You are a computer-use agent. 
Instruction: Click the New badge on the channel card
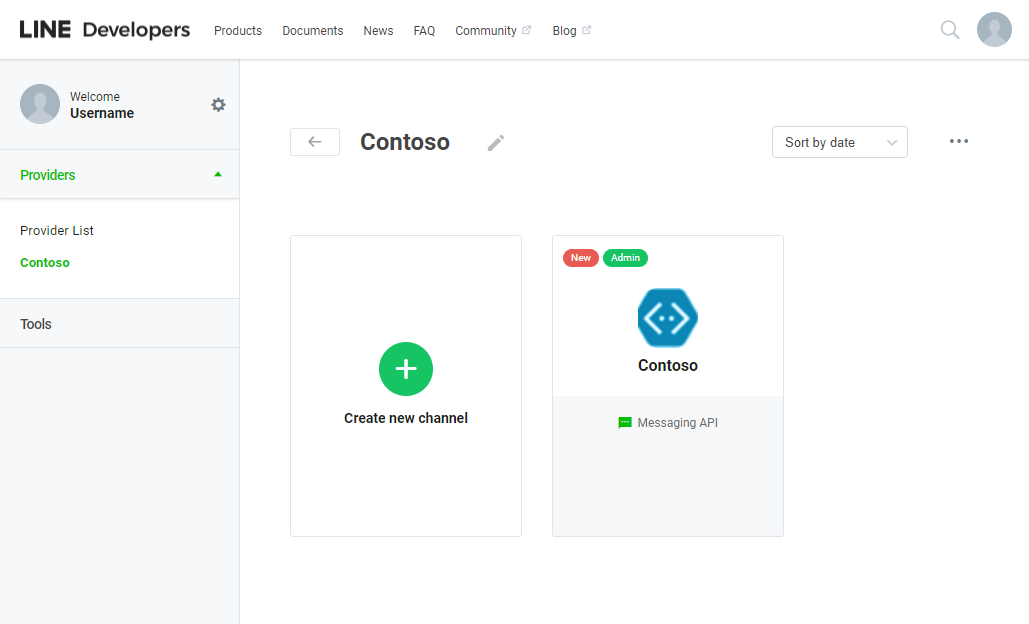click(580, 257)
